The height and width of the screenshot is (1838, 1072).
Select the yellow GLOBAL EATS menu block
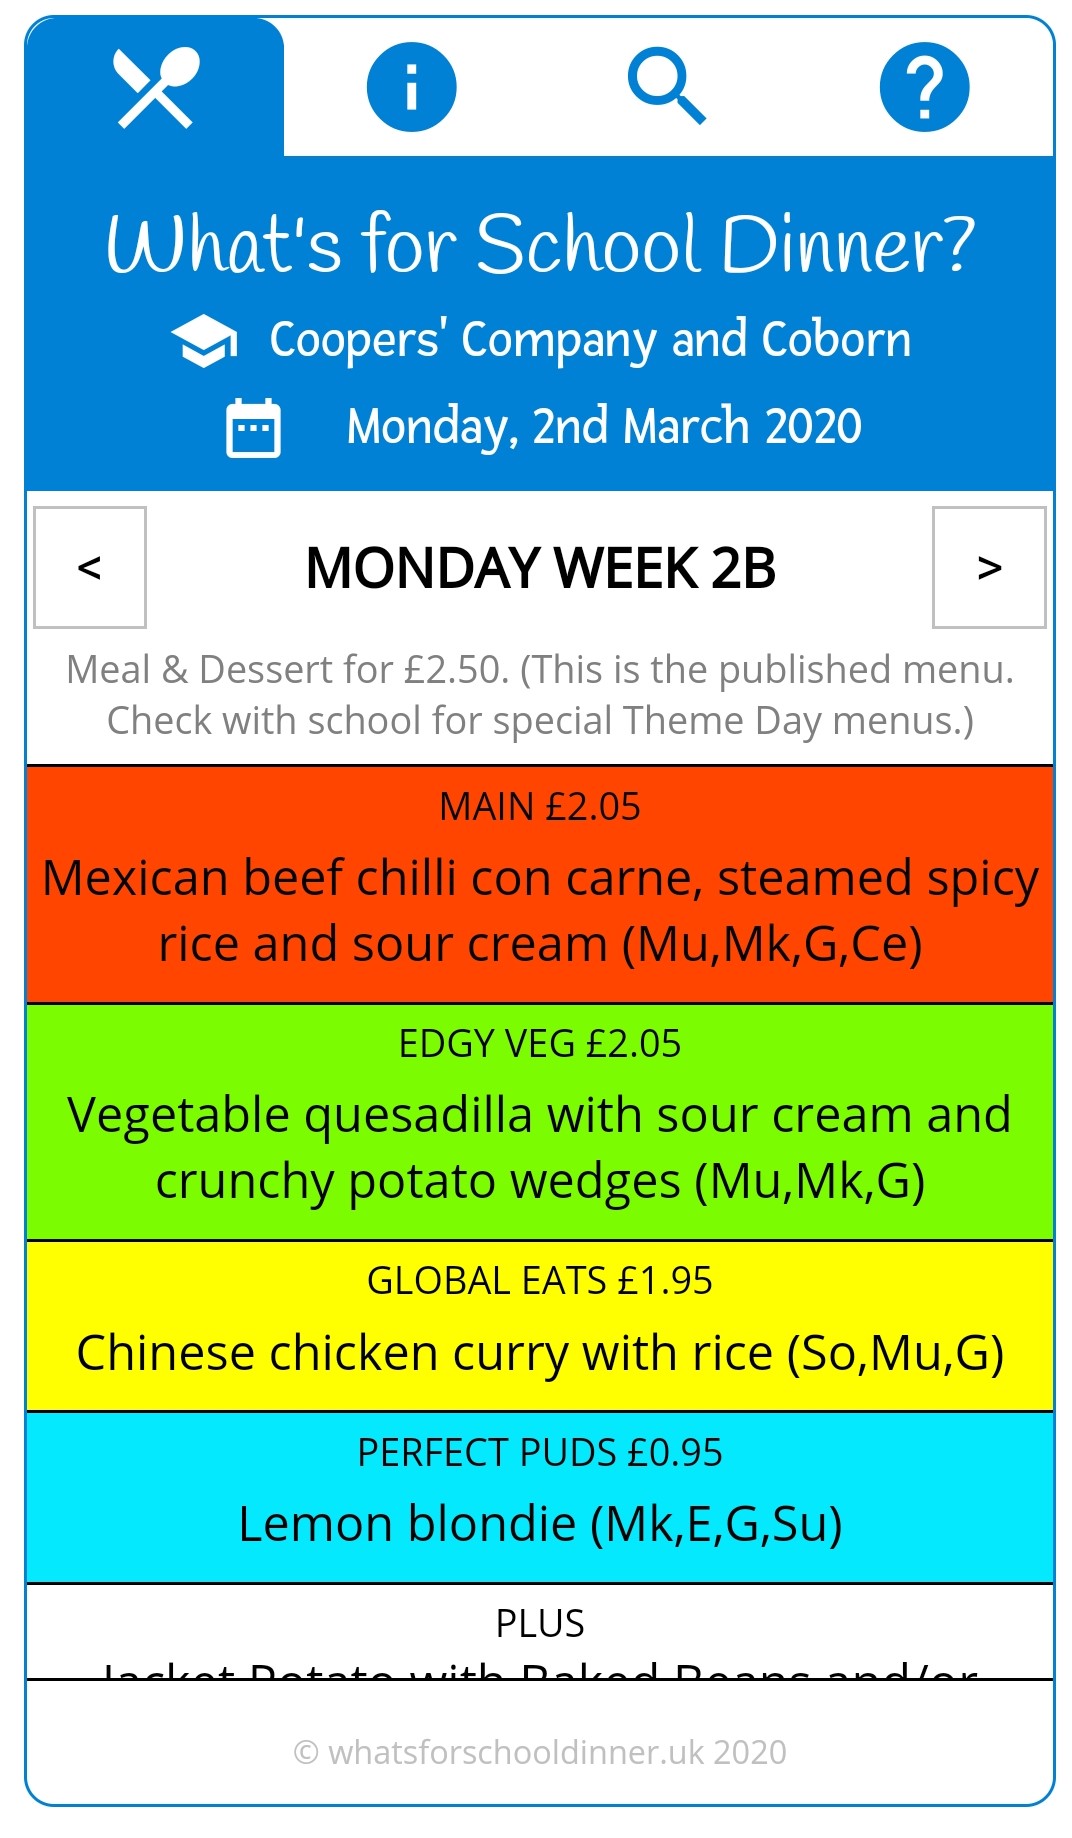[x=540, y=1325]
